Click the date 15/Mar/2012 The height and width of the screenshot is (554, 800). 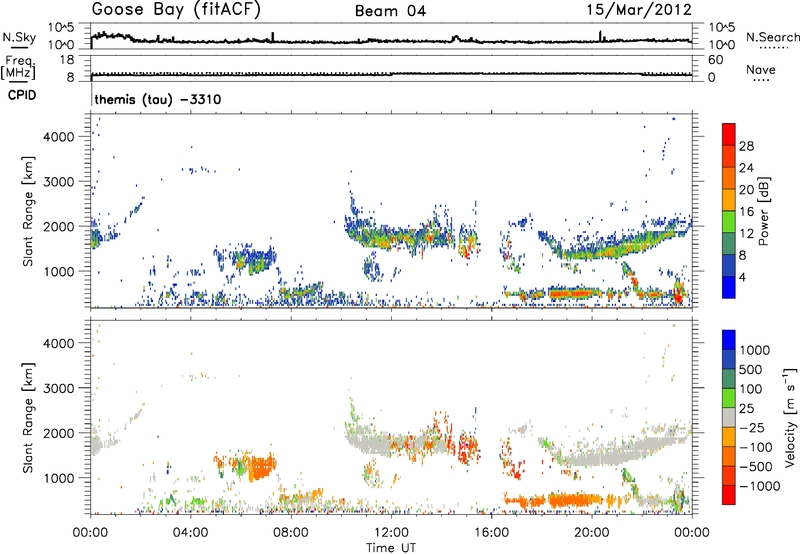pos(639,10)
